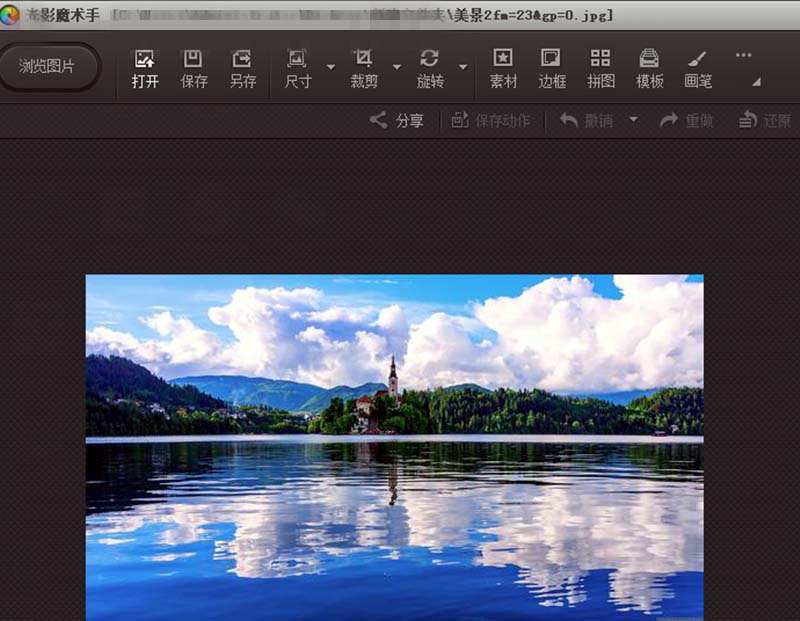Image resolution: width=800 pixels, height=621 pixels.
Task: Expand the dropdown arrow beside 旋转
Action: point(463,67)
